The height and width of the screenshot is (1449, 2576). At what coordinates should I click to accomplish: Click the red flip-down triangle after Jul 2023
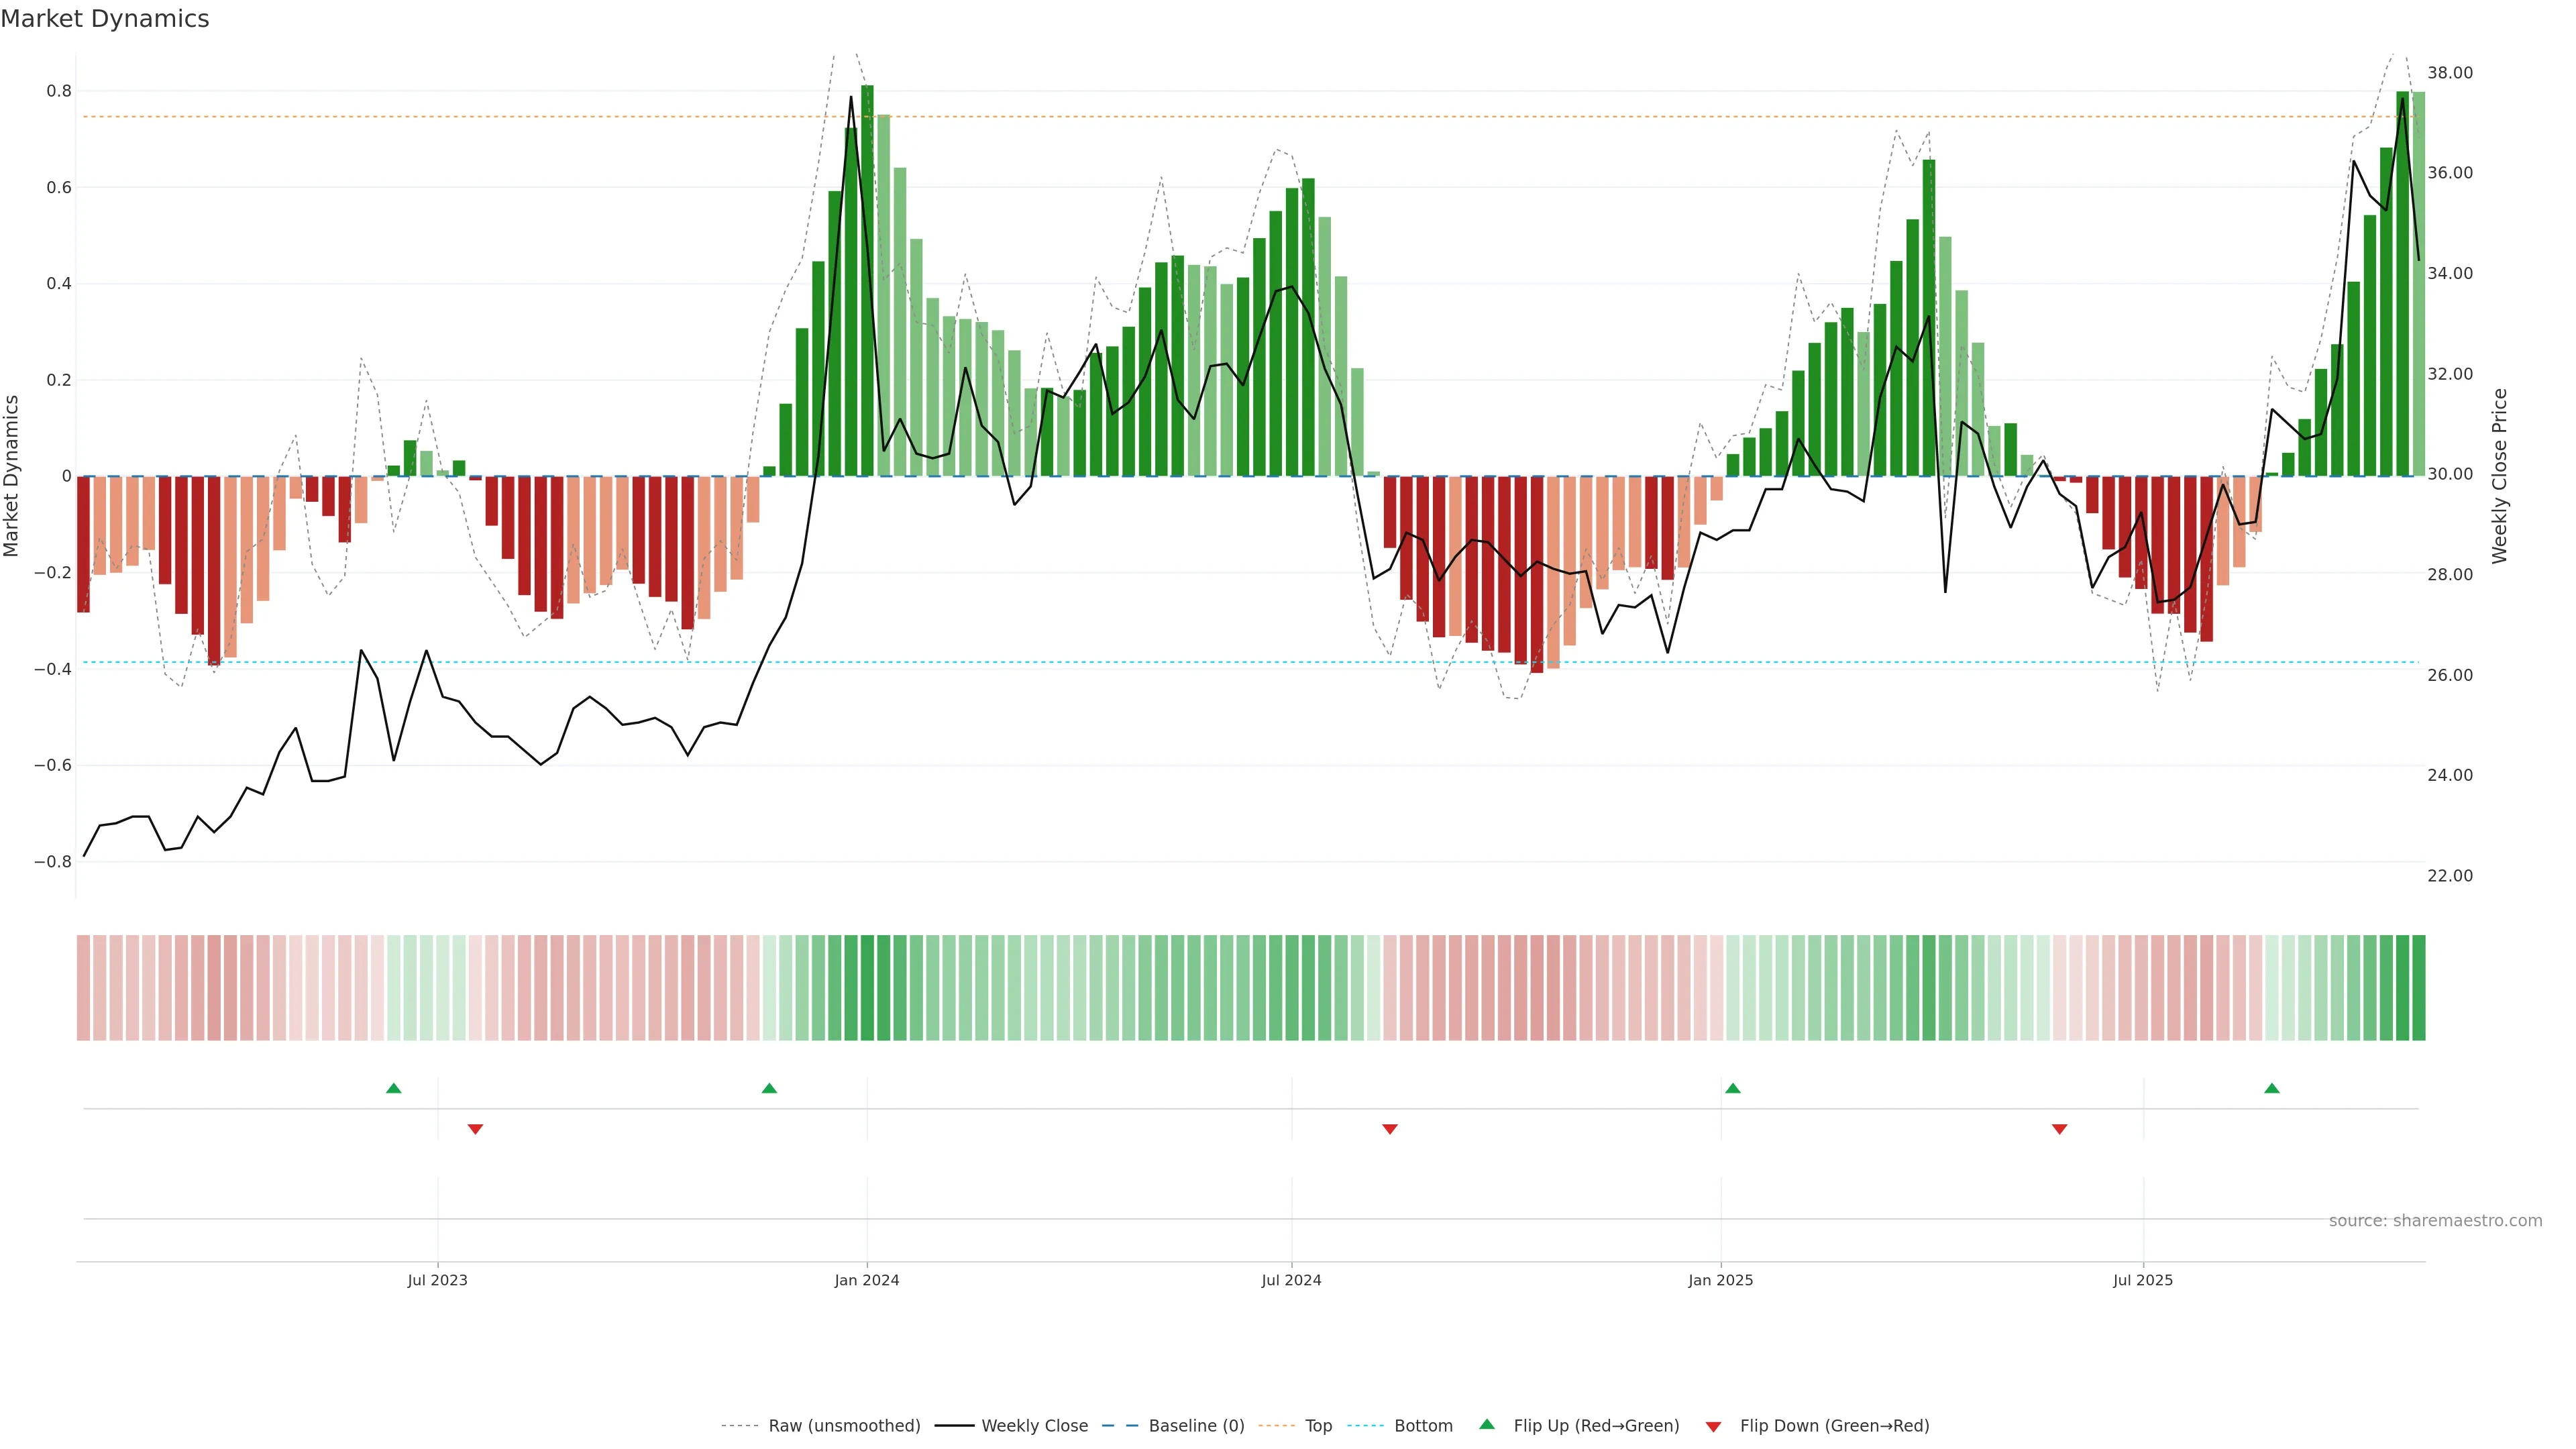[475, 1129]
